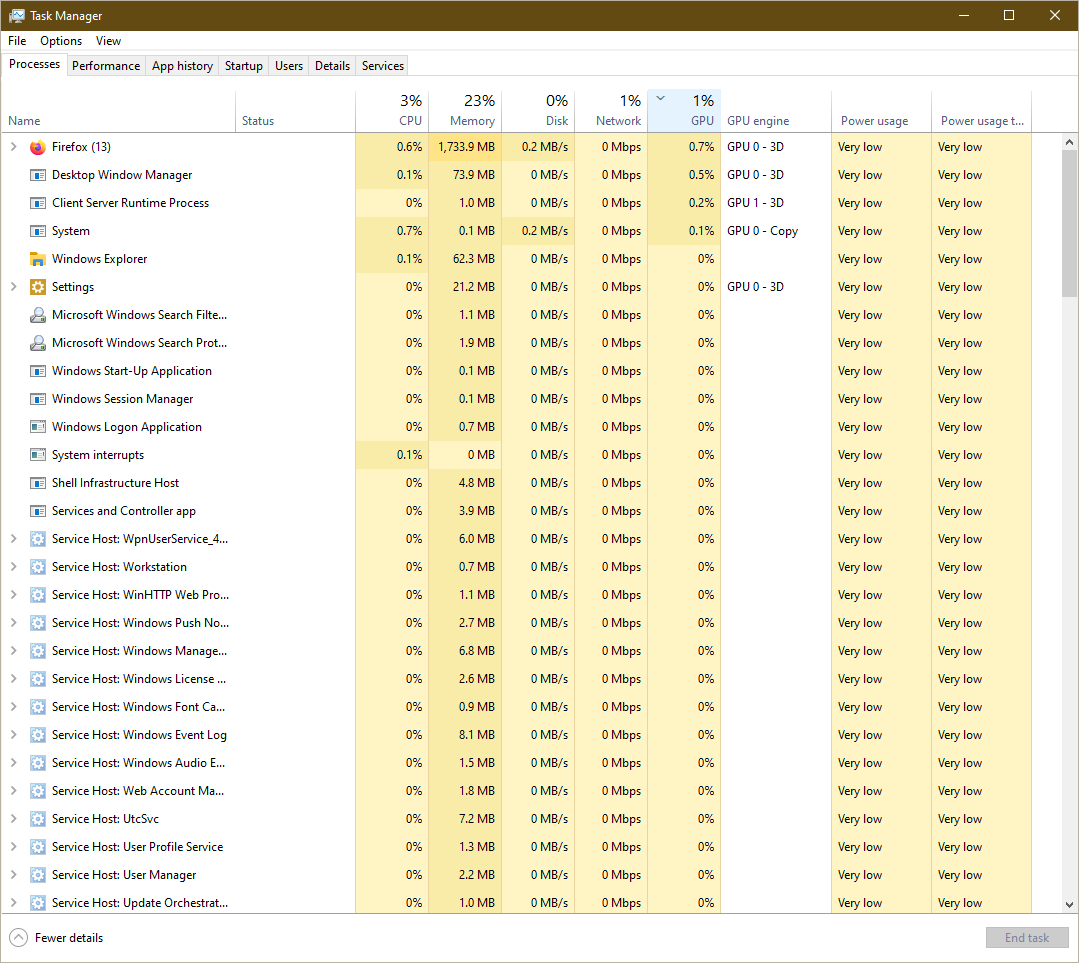Click the Windows Logon Application icon
1079x963 pixels.
pyautogui.click(x=38, y=427)
